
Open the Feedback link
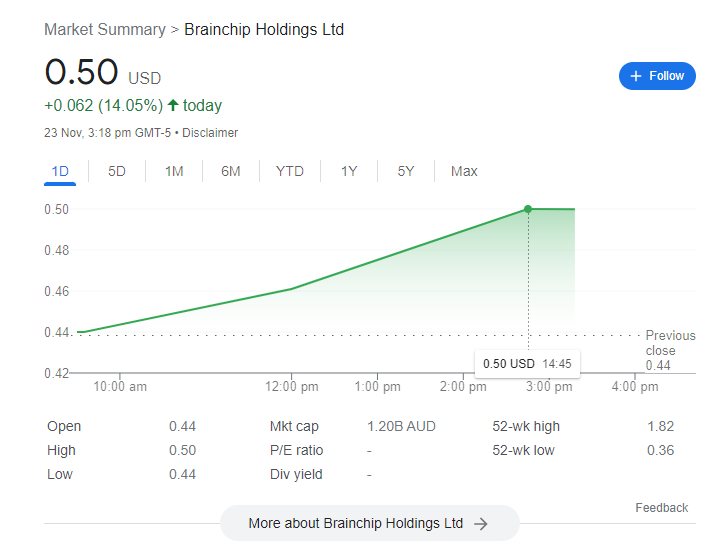click(x=662, y=508)
